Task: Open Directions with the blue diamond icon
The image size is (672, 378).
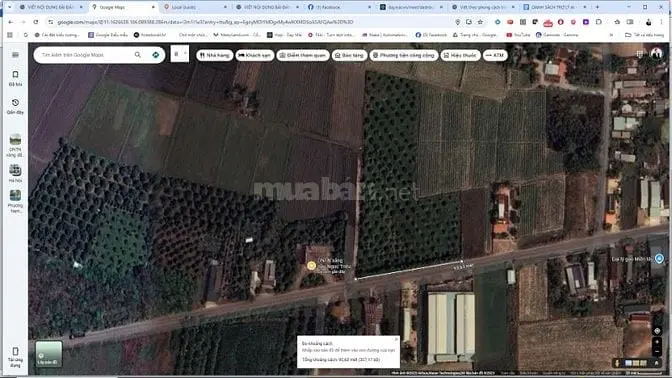Action: click(x=156, y=55)
